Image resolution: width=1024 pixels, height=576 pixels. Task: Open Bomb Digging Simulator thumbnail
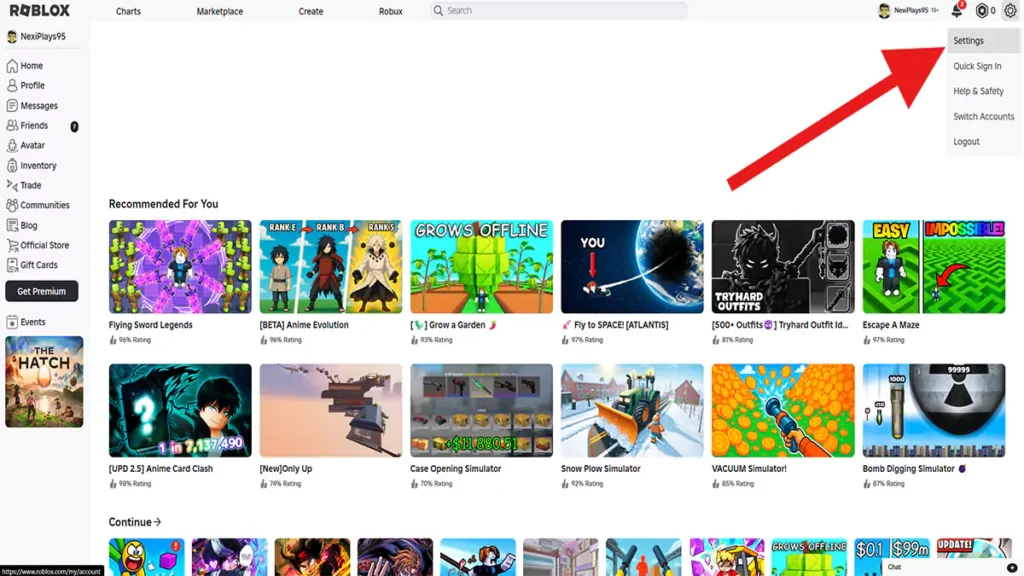coord(934,410)
